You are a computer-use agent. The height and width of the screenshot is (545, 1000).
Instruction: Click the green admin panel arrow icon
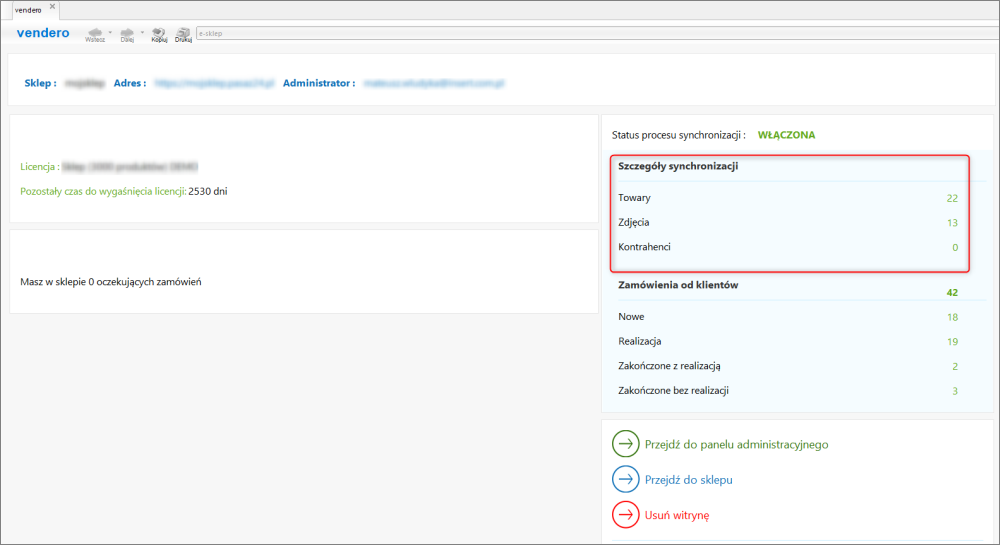click(625, 443)
